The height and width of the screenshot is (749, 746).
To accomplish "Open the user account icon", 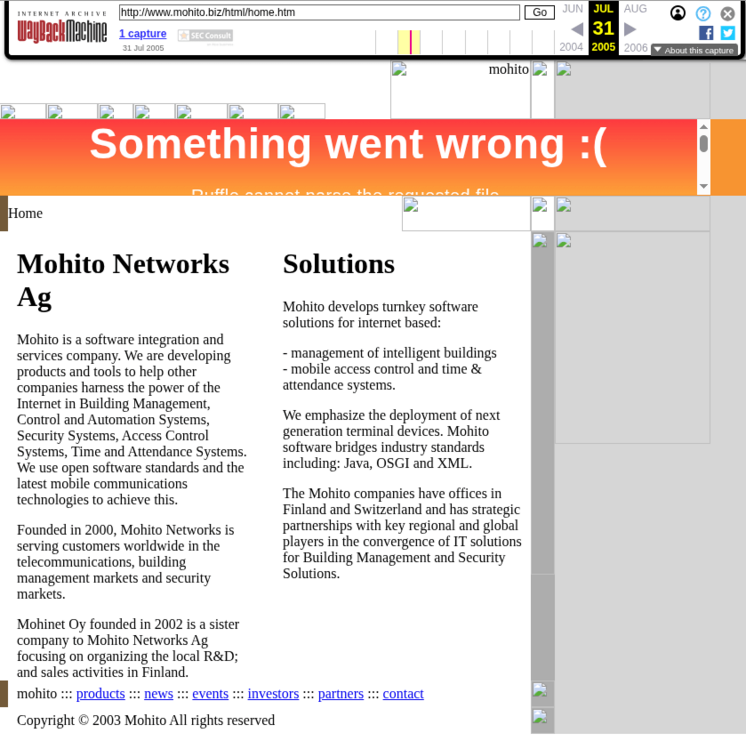I will coord(678,13).
